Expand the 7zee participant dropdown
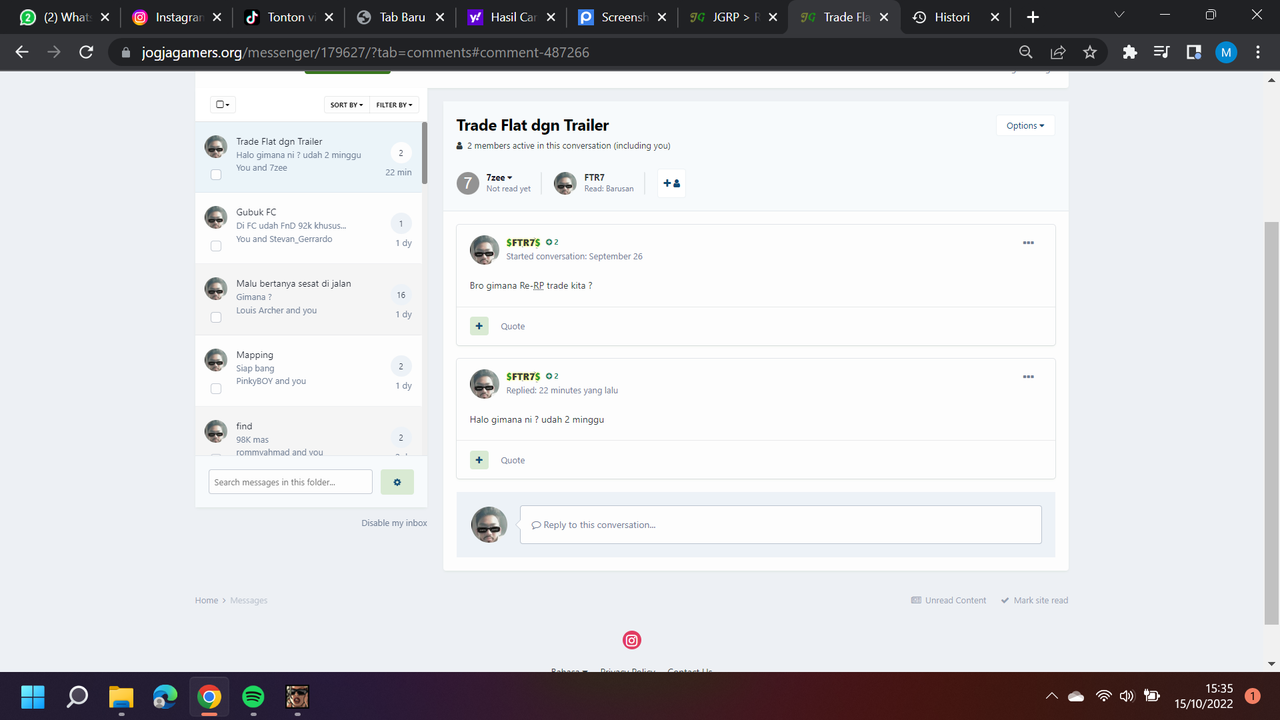The image size is (1280, 720). 499,177
